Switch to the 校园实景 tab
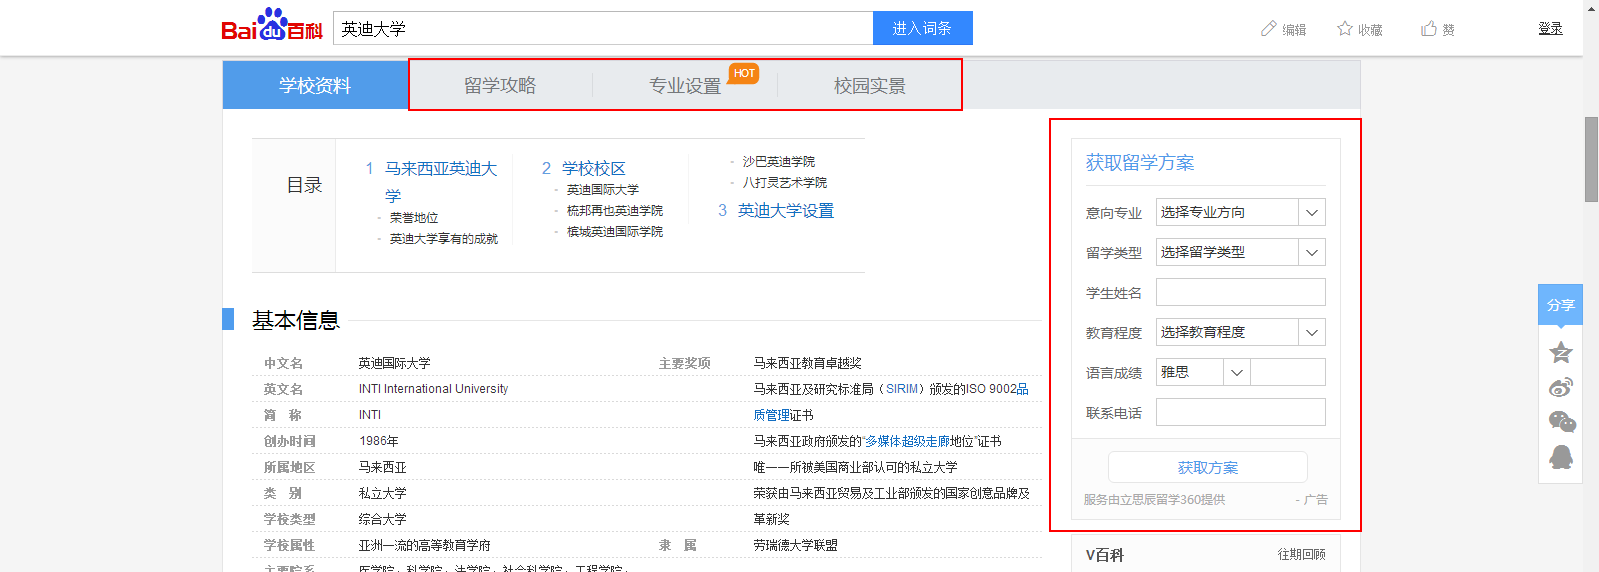The image size is (1599, 572). pos(870,85)
